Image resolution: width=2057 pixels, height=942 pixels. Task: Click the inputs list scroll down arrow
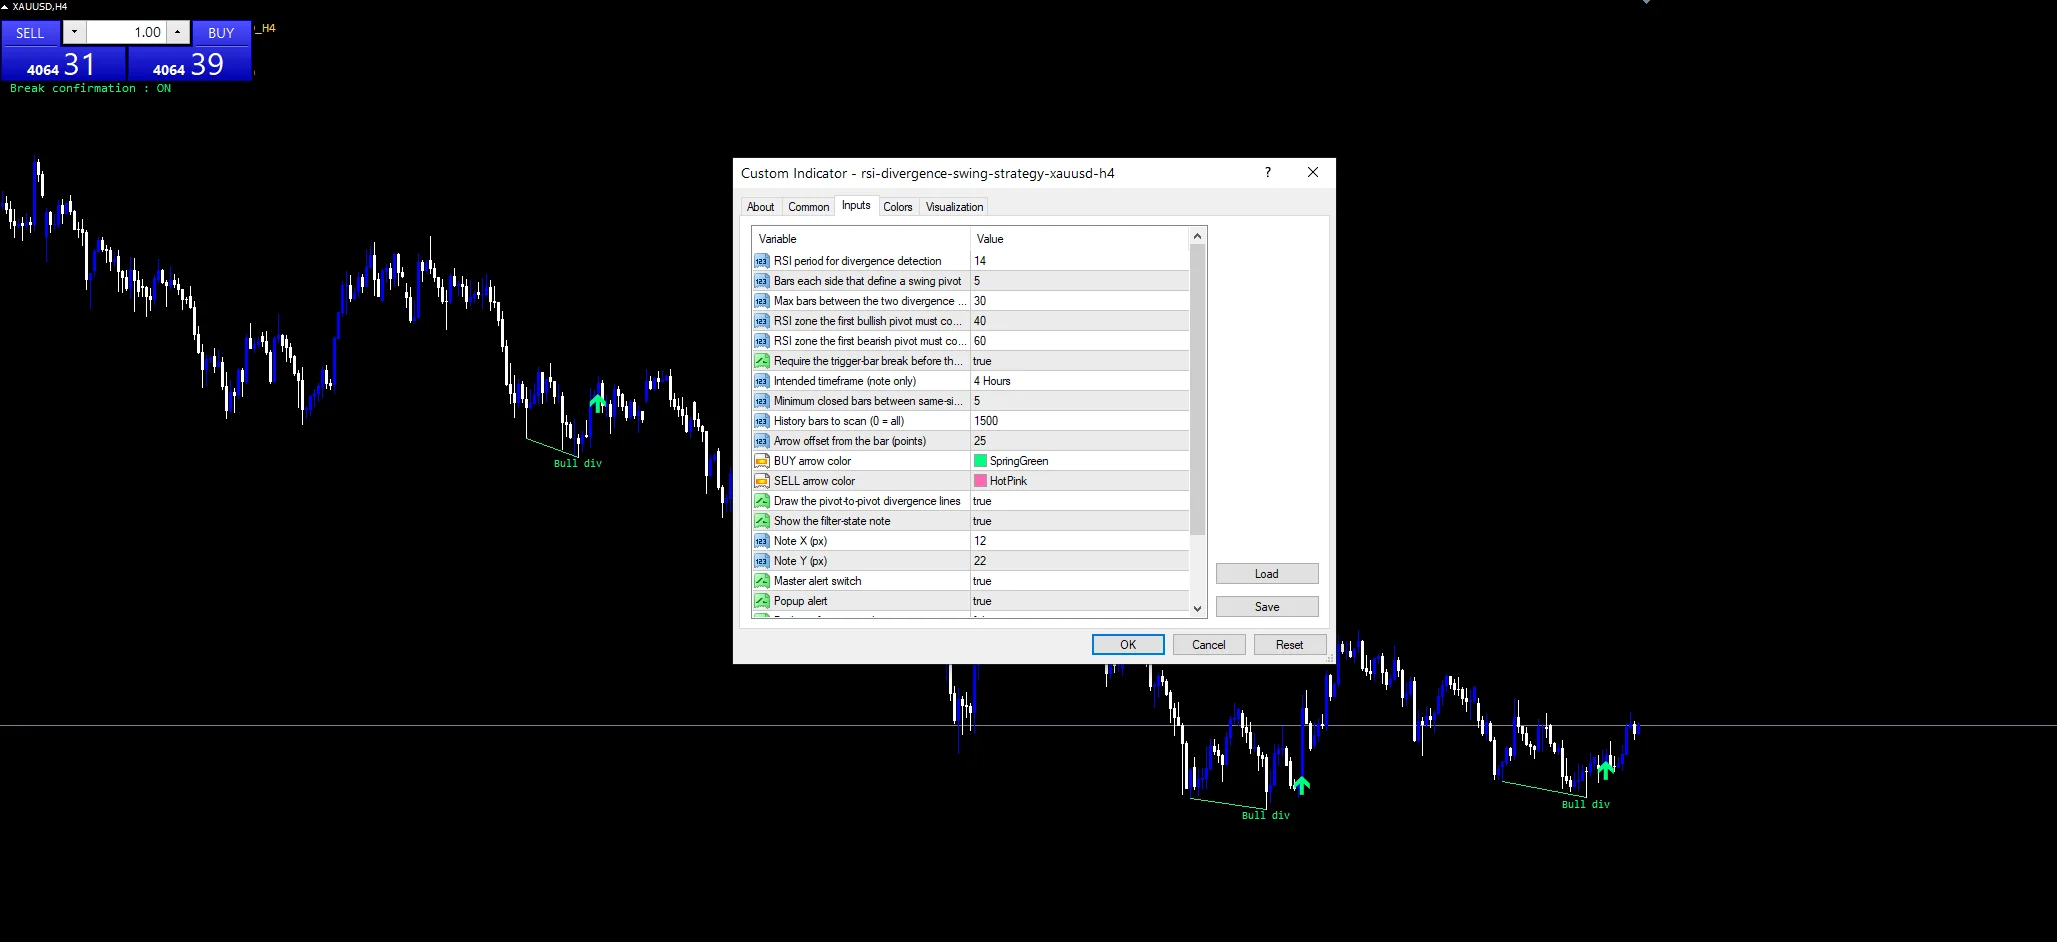pyautogui.click(x=1197, y=608)
